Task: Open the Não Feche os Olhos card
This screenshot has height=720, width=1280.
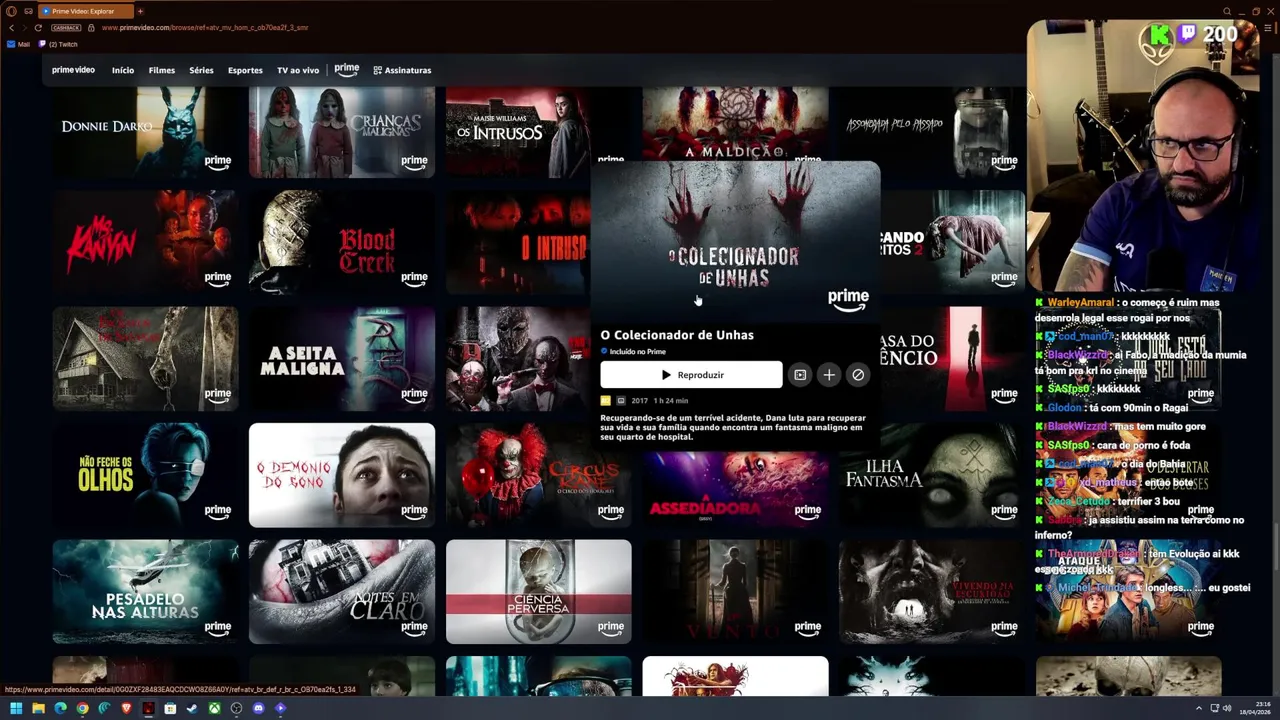Action: click(x=145, y=475)
